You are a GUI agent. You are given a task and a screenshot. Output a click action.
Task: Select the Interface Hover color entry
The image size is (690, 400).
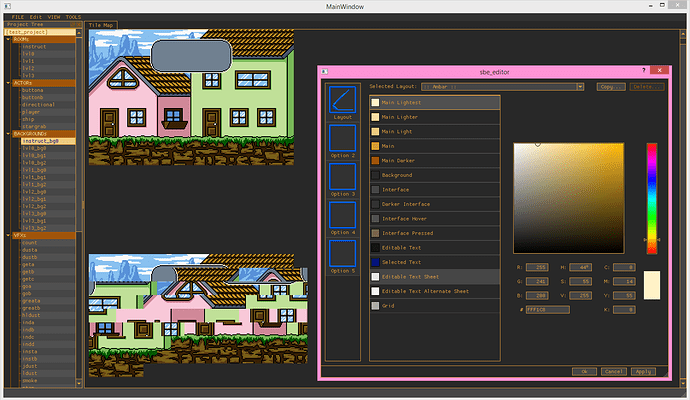coord(435,219)
